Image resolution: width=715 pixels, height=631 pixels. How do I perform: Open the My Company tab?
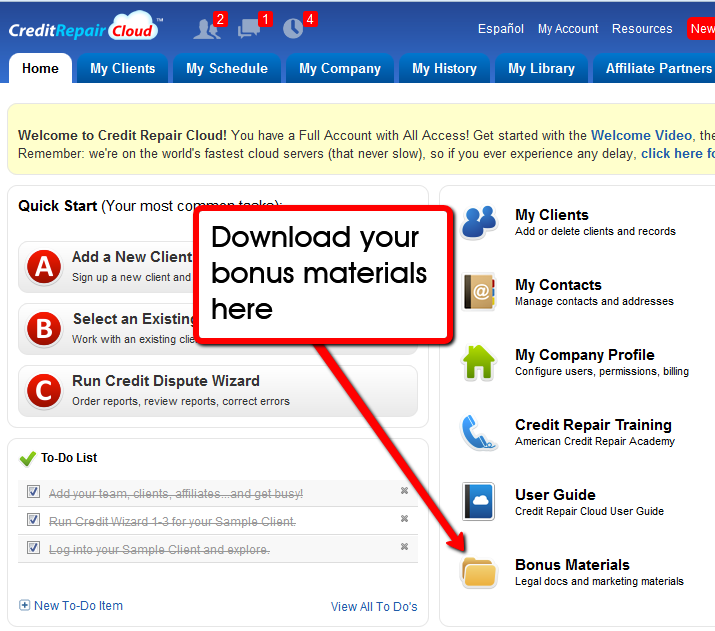coord(340,68)
